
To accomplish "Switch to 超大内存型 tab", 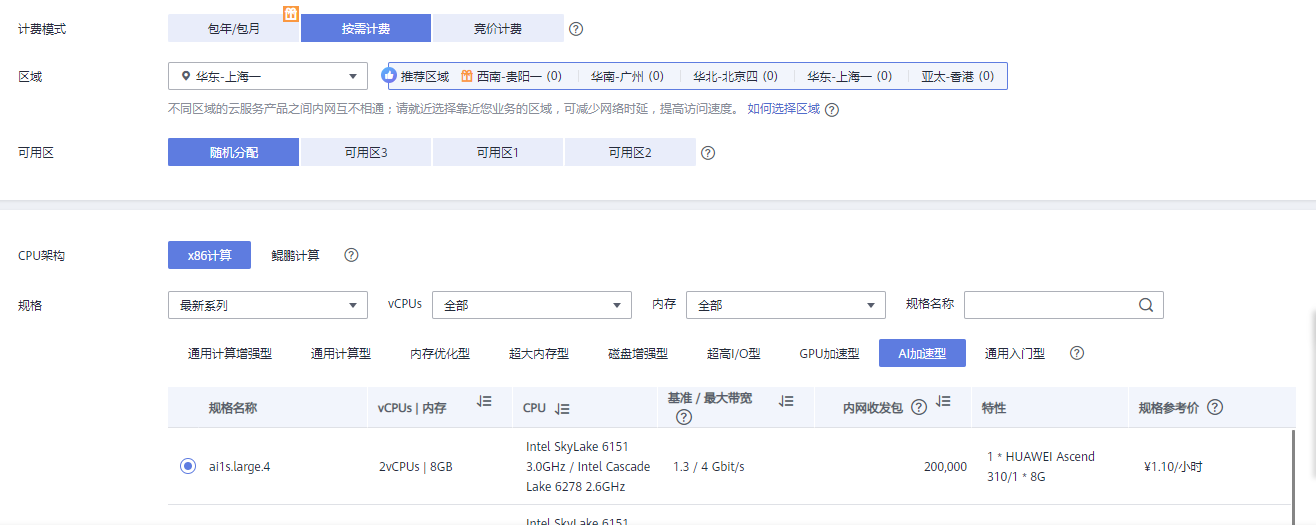I will coord(539,353).
